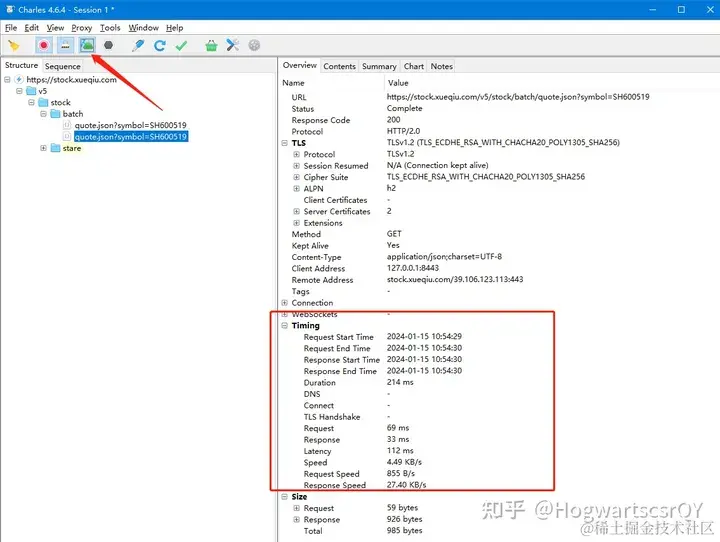Select the Overview tab
The image size is (720, 542).
299,65
